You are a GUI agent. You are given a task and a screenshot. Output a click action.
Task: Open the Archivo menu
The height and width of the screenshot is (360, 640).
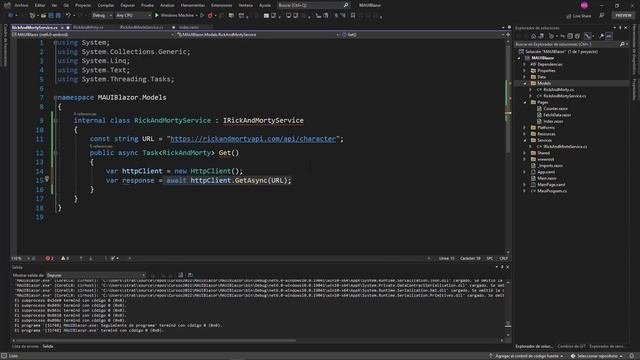pyautogui.click(x=21, y=5)
